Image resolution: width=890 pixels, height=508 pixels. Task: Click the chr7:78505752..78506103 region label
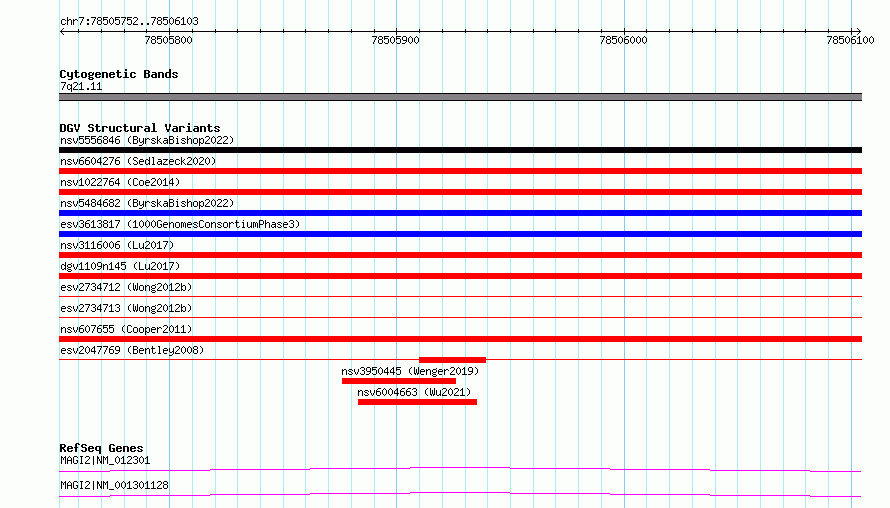[129, 22]
